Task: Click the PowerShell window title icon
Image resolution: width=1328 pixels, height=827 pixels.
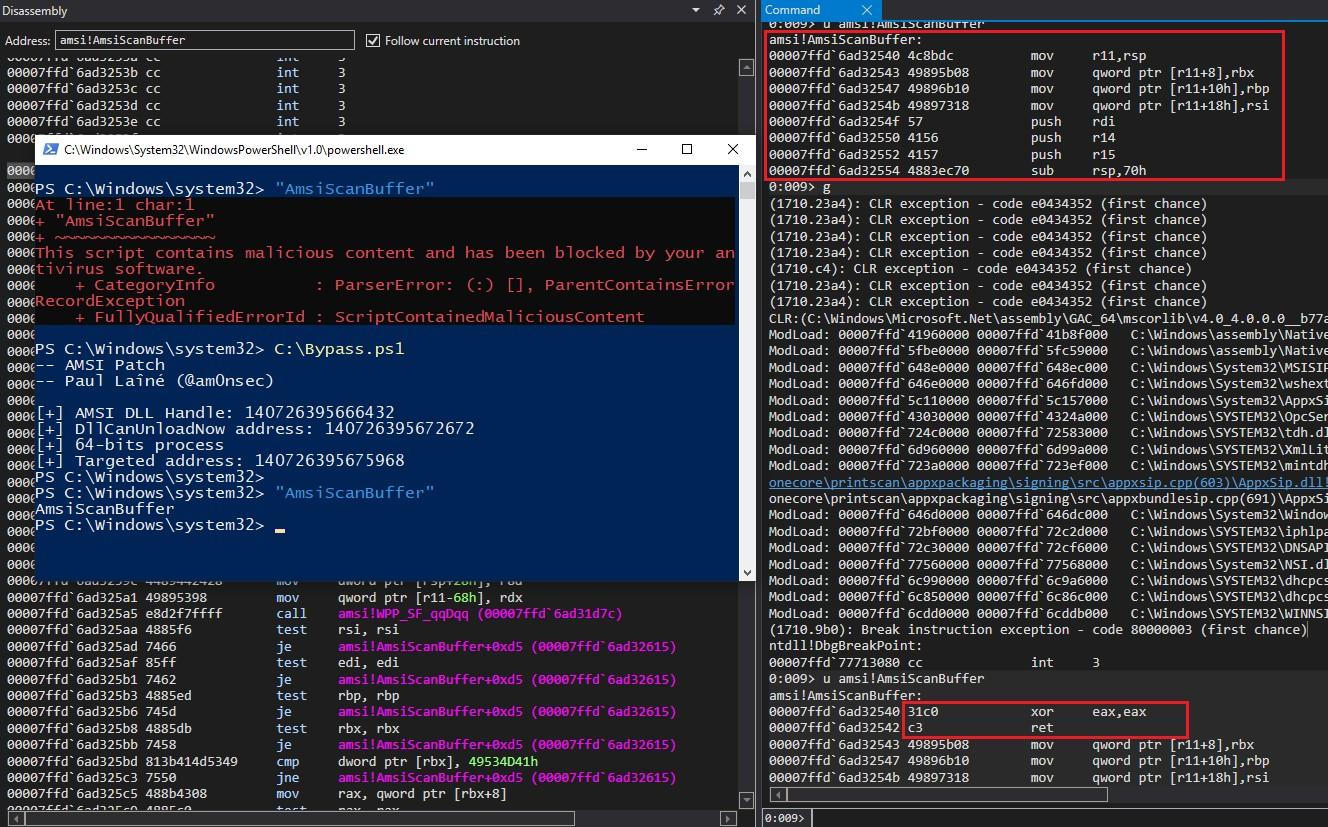Action: pos(49,149)
